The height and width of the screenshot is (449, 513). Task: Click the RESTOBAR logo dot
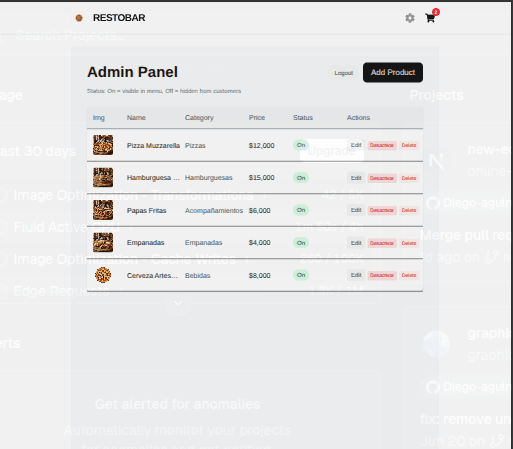(x=79, y=18)
